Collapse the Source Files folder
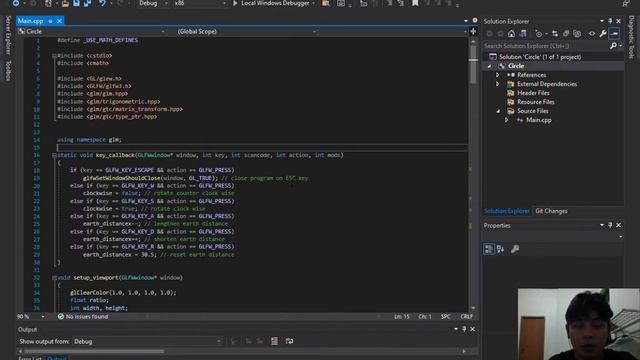 click(x=498, y=111)
